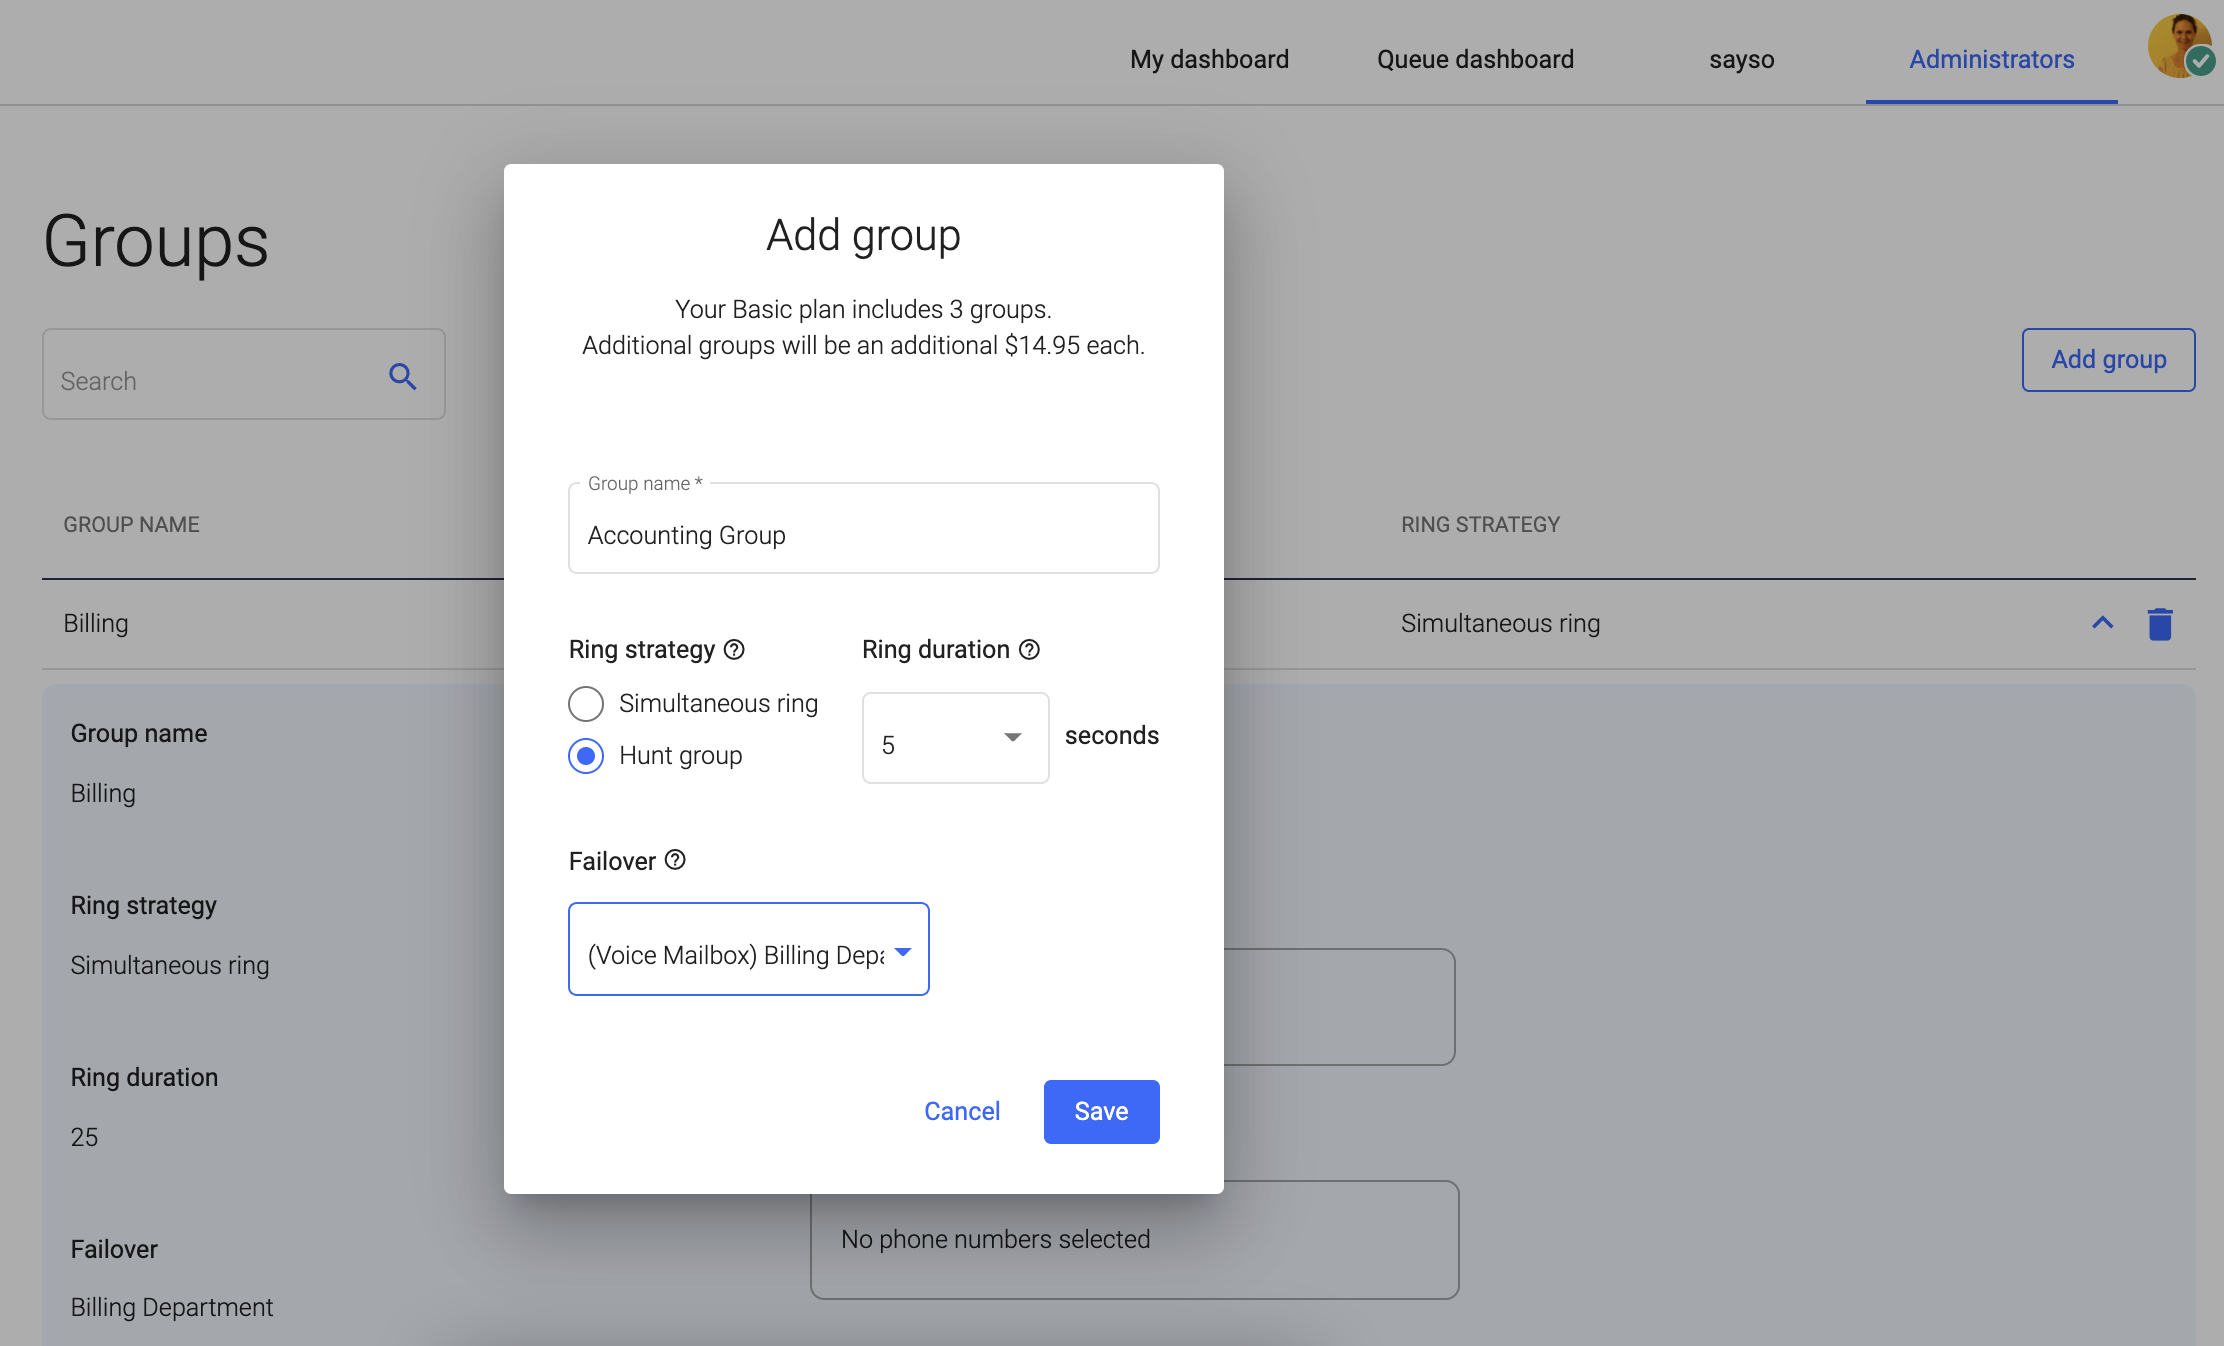Screen dimensions: 2224x1346
Task: Open My dashboard
Action: click(x=1209, y=59)
